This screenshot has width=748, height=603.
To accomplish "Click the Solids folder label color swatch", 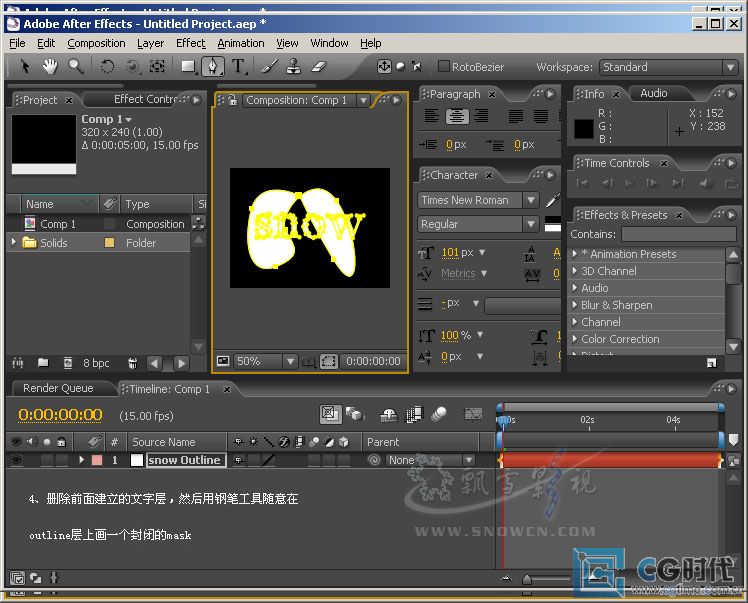I will (x=109, y=242).
